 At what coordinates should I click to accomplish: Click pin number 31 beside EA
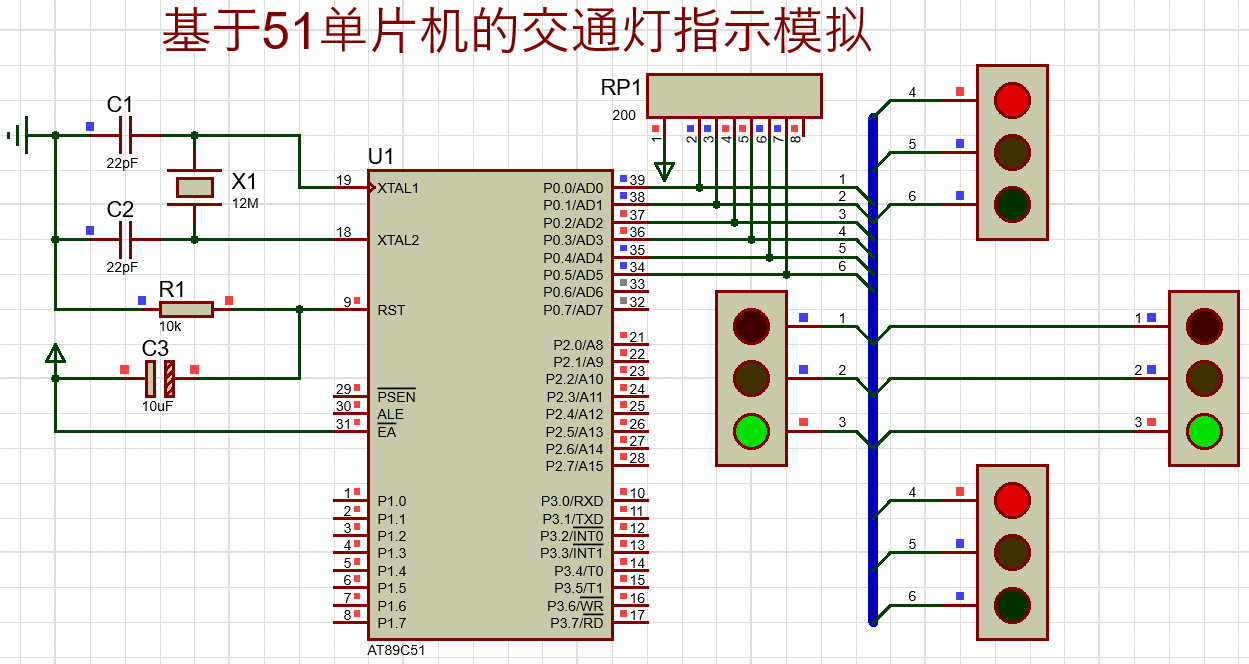[x=344, y=424]
